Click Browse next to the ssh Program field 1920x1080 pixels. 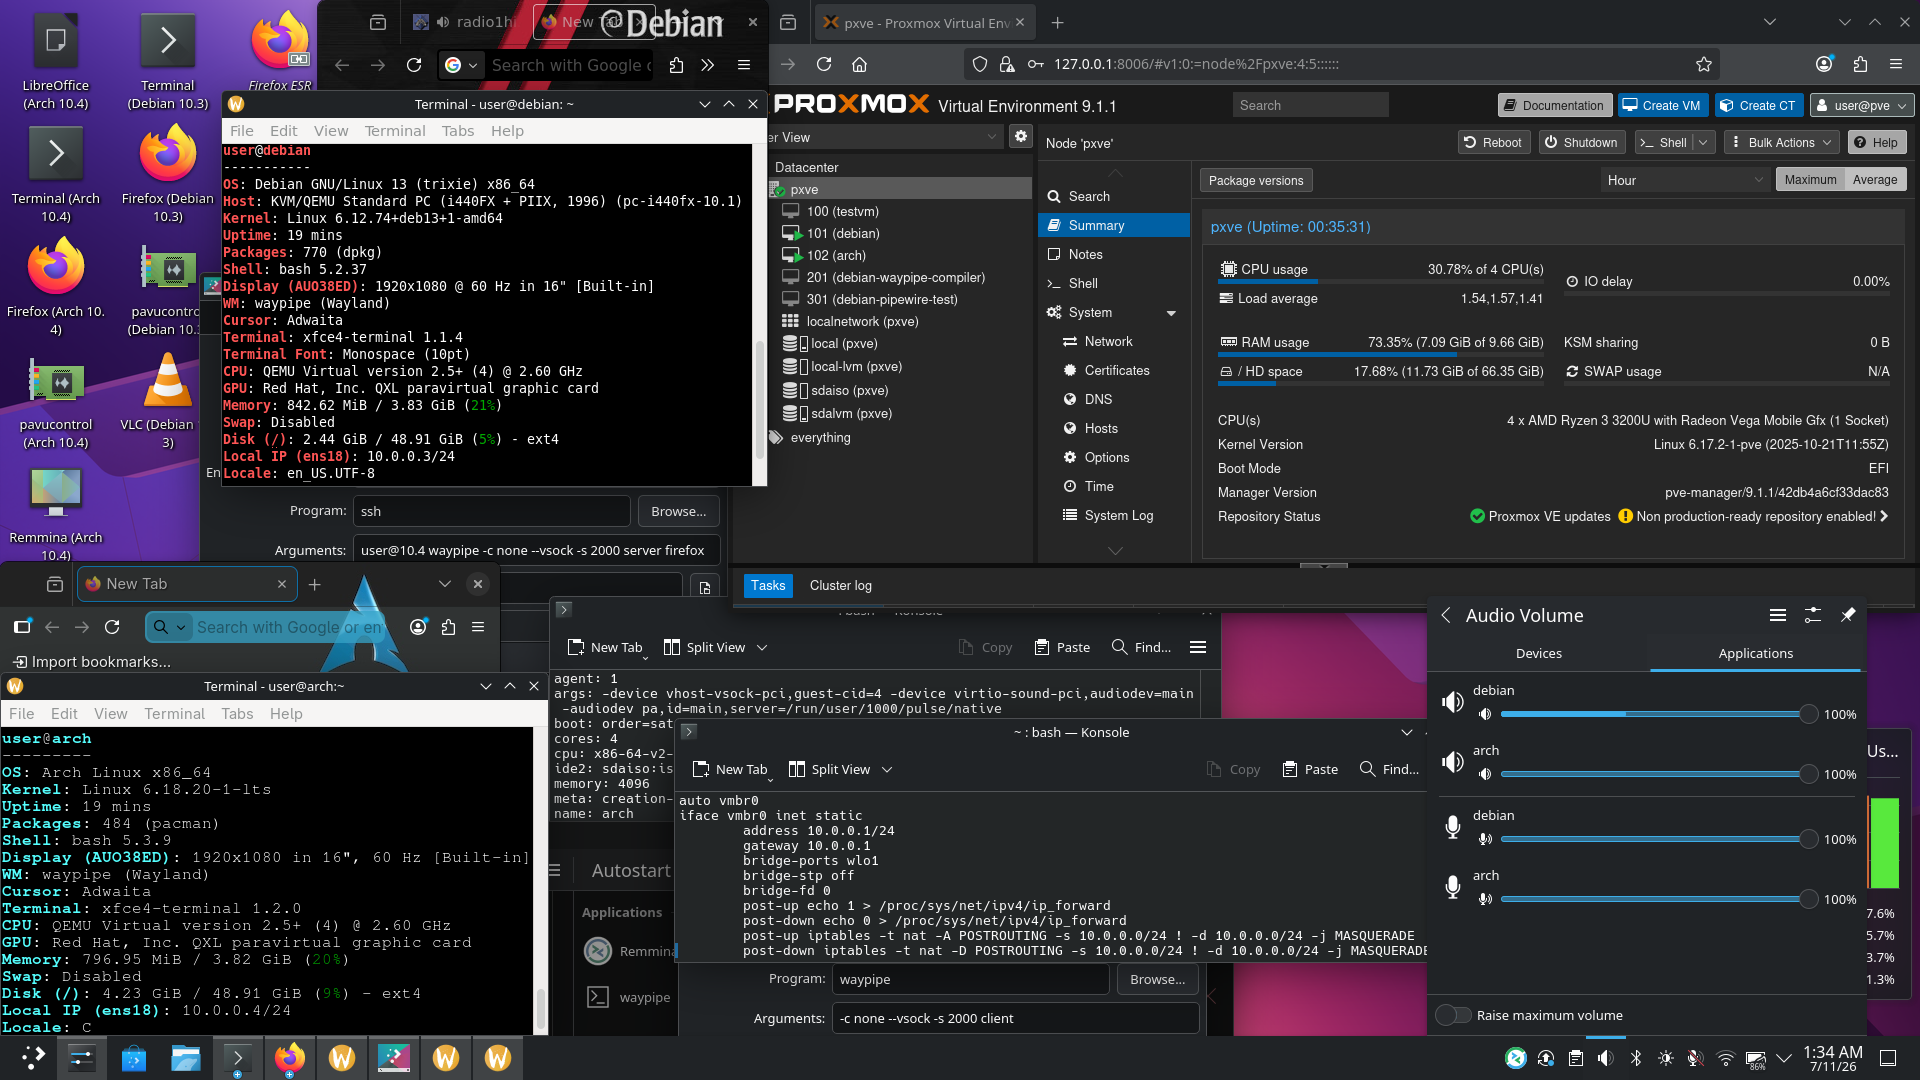(678, 511)
